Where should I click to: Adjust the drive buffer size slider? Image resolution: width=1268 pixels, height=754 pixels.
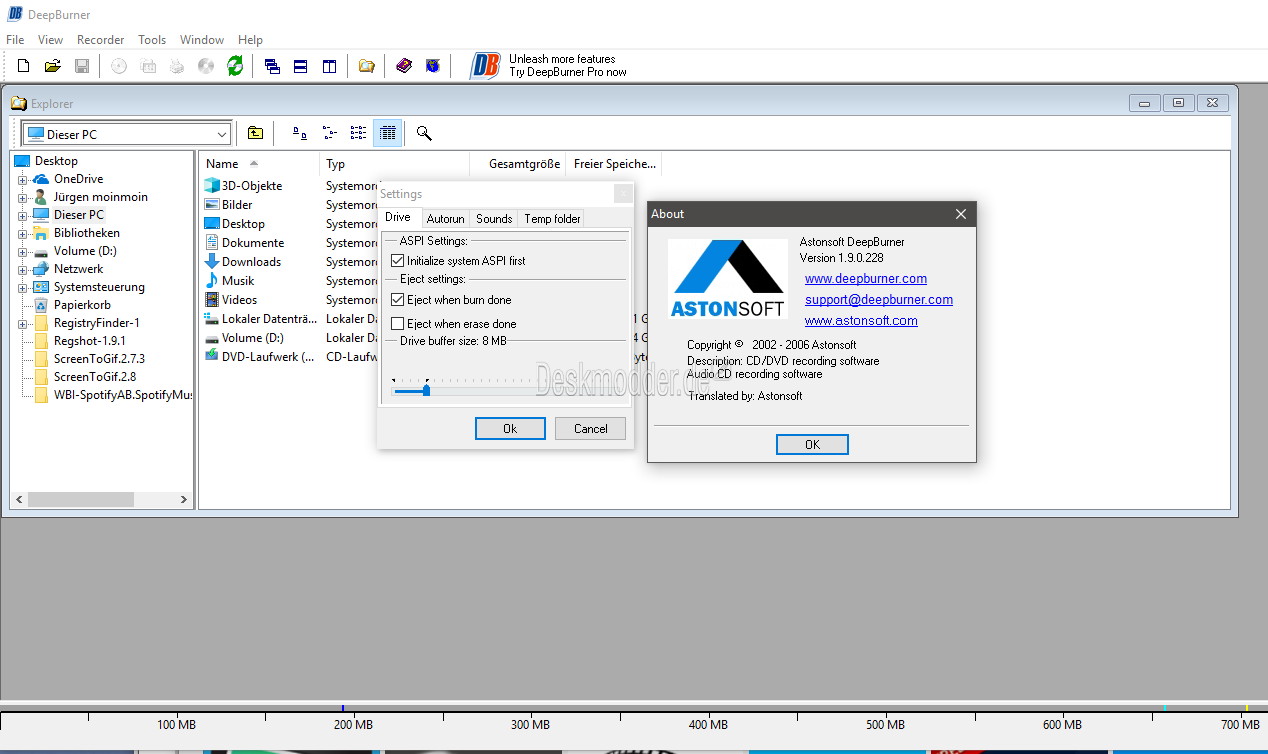[426, 390]
